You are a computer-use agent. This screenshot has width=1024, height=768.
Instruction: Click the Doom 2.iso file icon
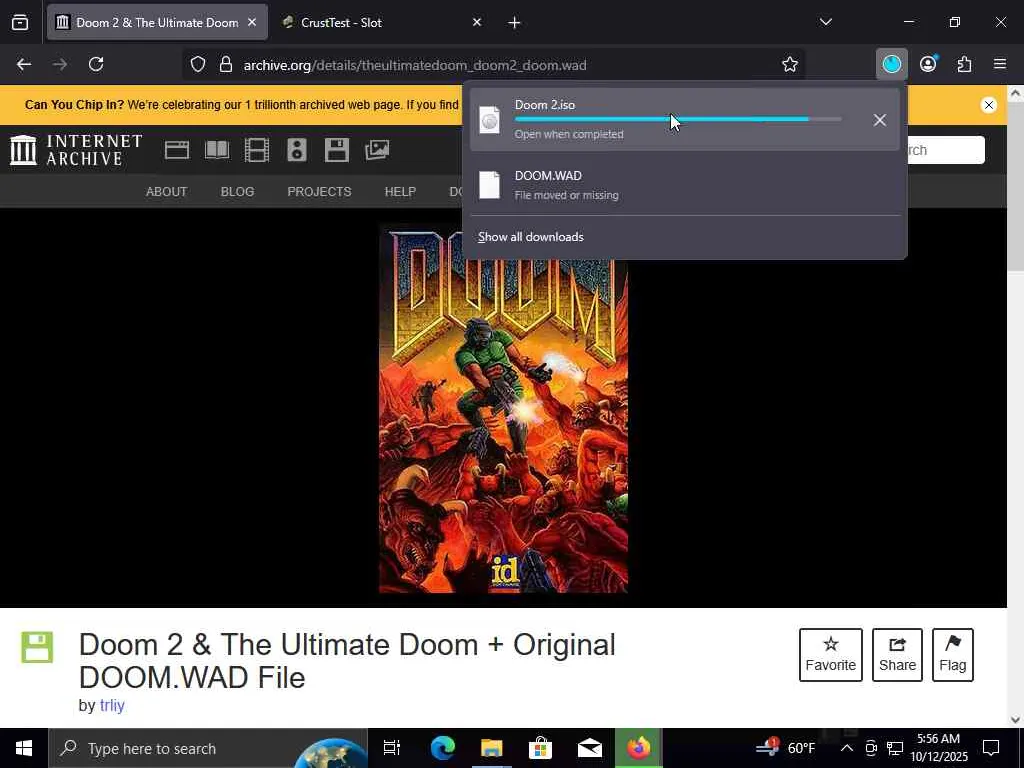(x=490, y=120)
